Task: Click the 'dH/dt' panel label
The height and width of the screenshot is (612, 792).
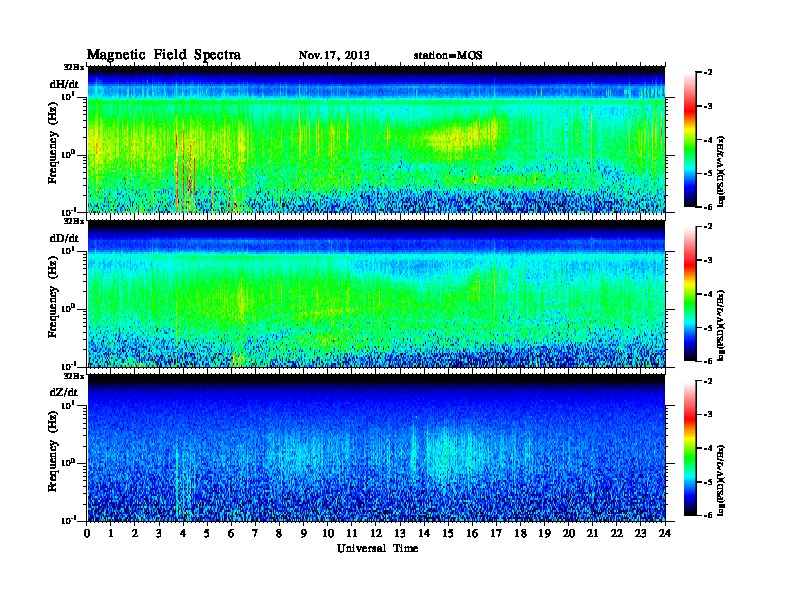Action: (x=64, y=84)
